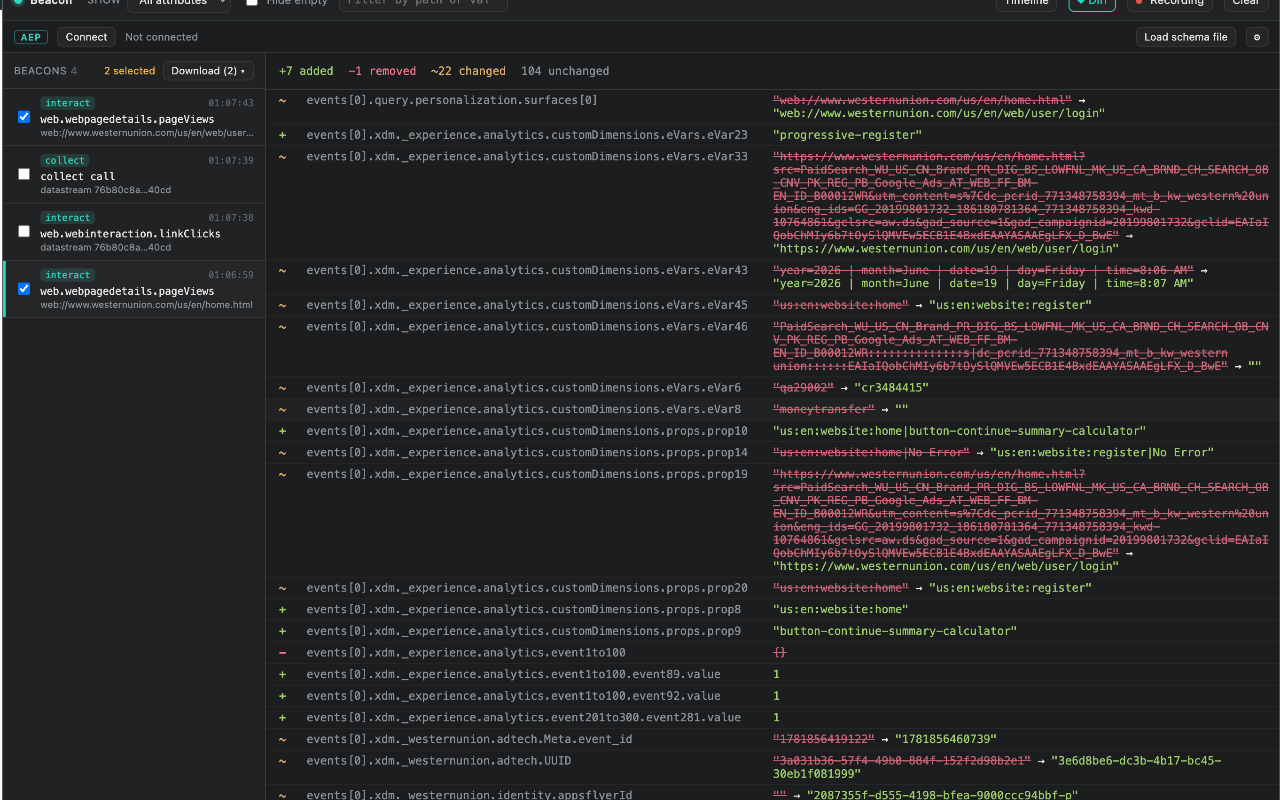Click the eVars.eVar45 path row
The image size is (1280, 800).
coord(527,305)
